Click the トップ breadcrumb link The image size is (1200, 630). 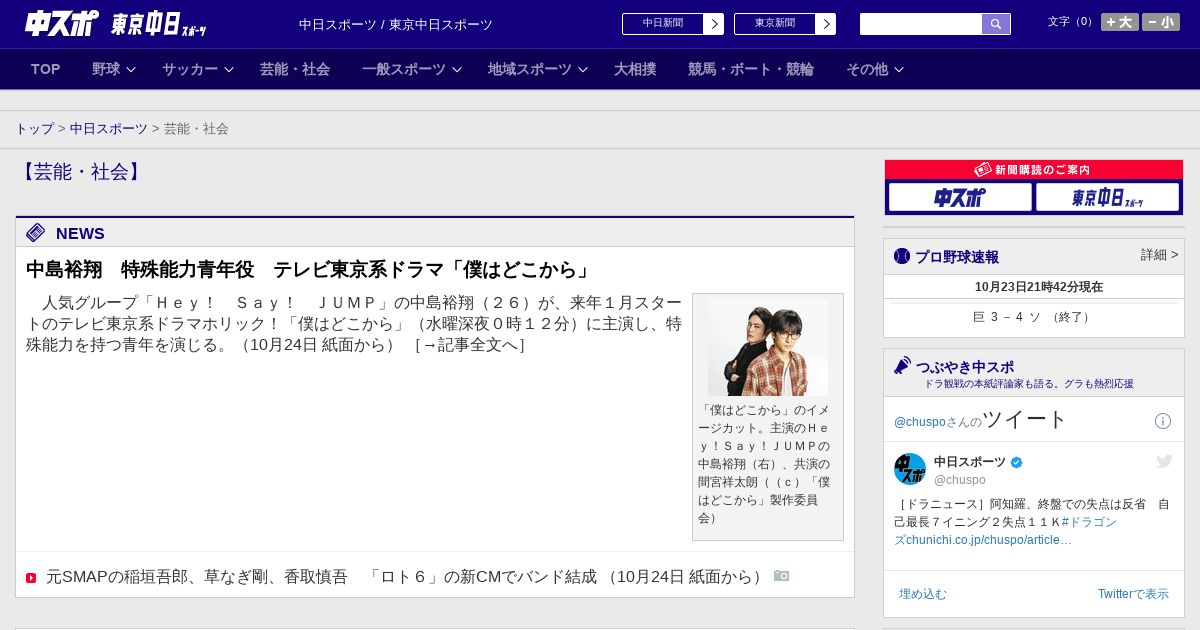[35, 129]
